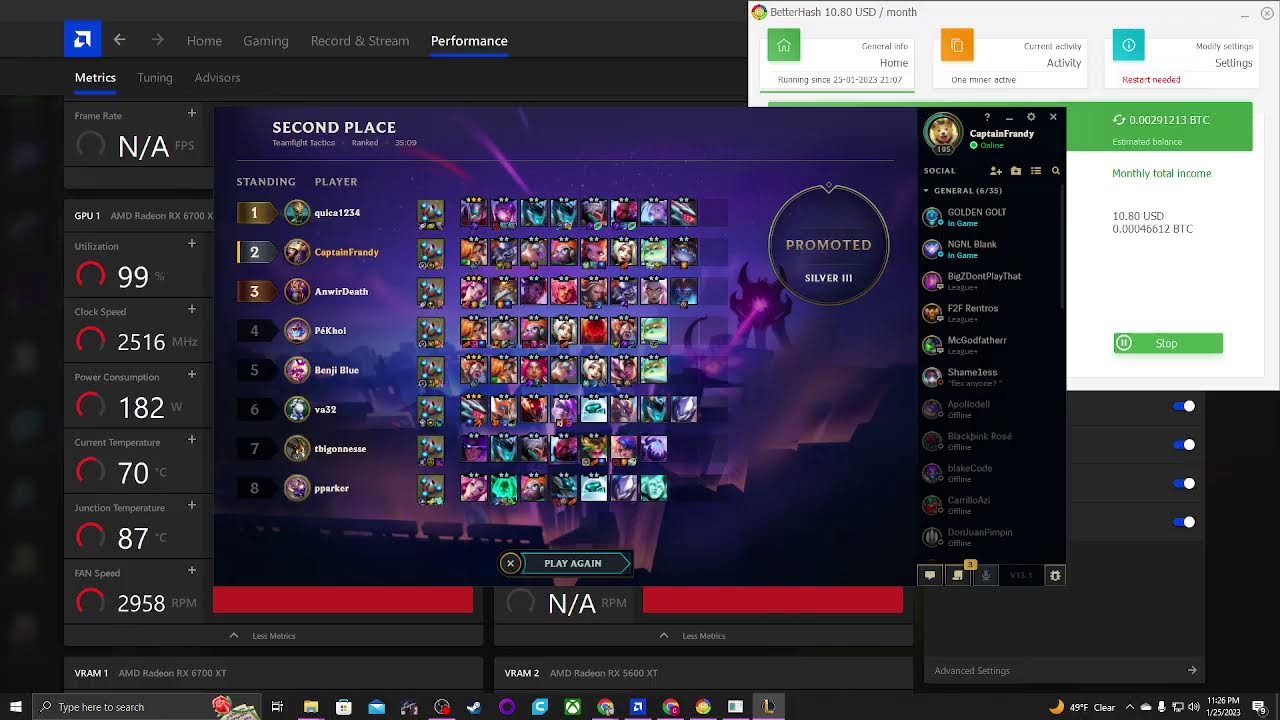Switch to the Gaming tab
Image resolution: width=1280 pixels, height=720 pixels.
pyautogui.click(x=266, y=41)
